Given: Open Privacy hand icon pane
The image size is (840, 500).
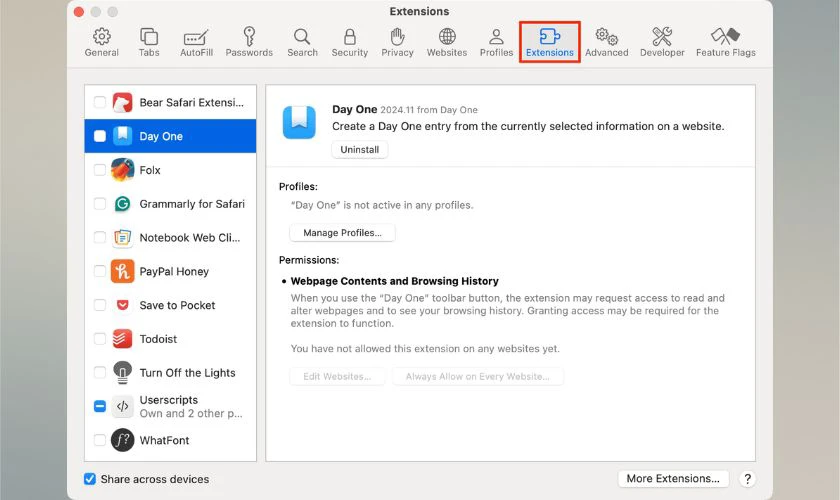Looking at the screenshot, I should click(x=397, y=42).
